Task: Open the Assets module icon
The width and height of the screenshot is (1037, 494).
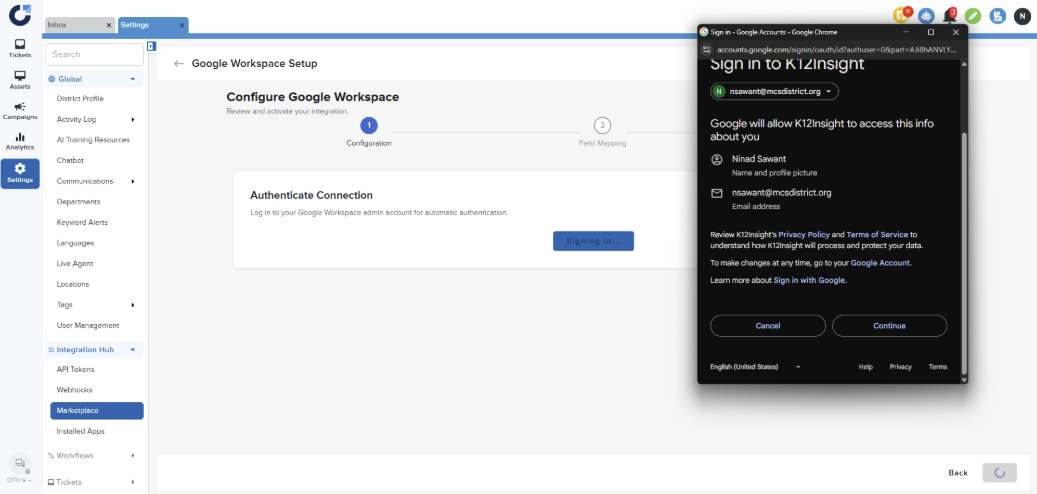Action: tap(20, 80)
